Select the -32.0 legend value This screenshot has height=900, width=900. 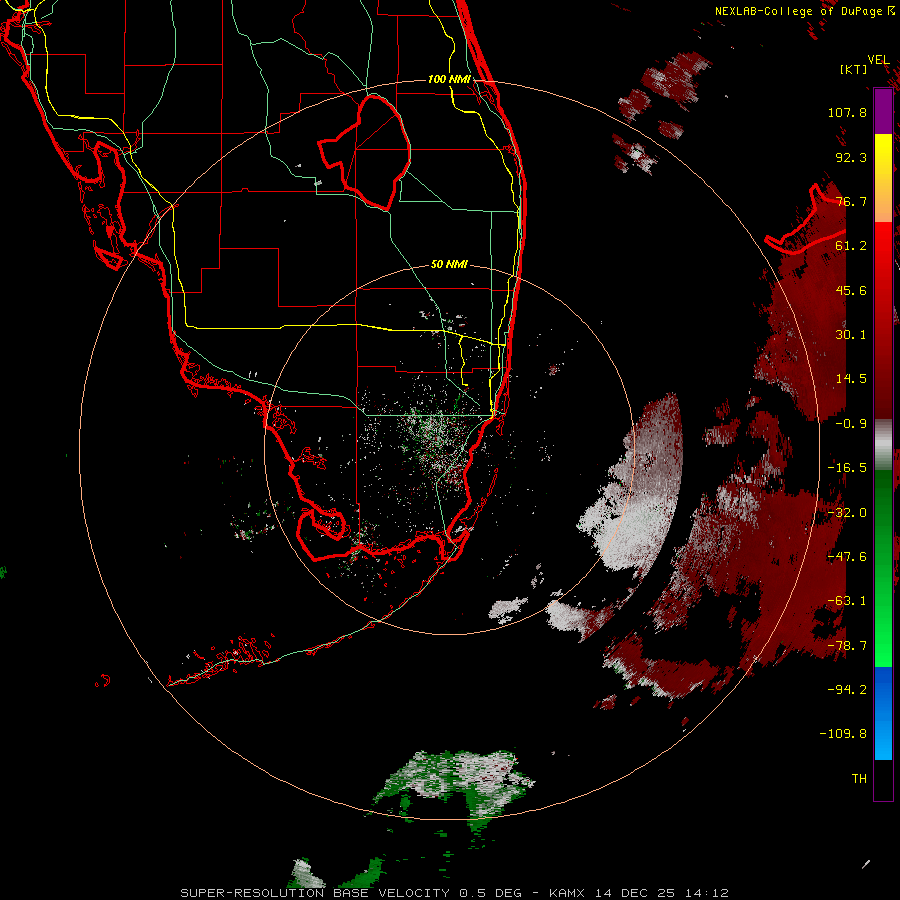coord(847,513)
